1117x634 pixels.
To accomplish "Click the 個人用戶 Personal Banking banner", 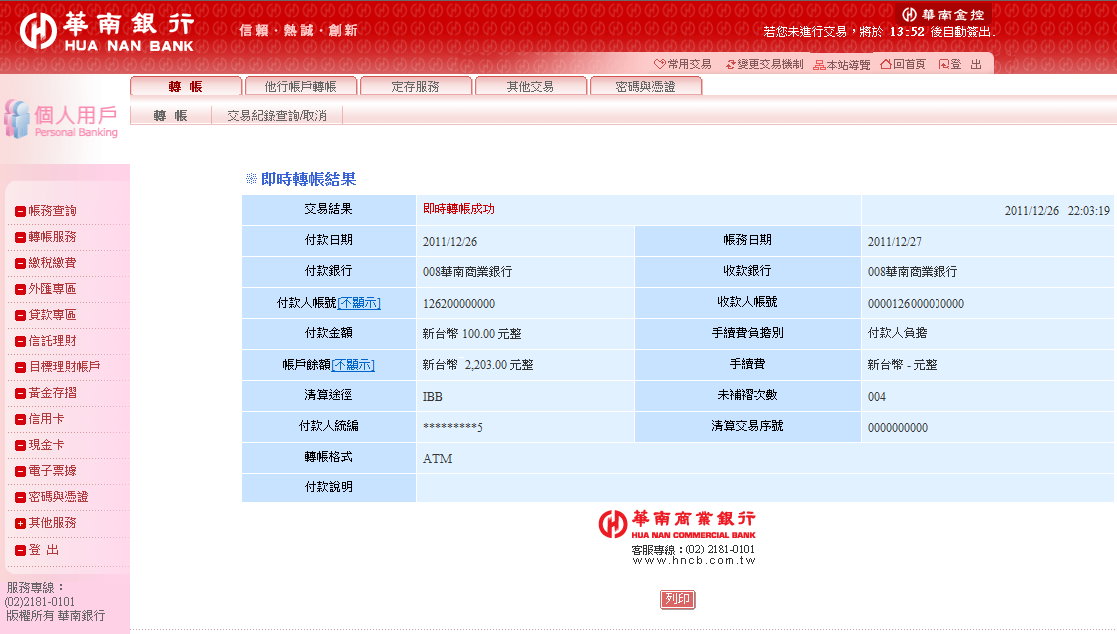I will pyautogui.click(x=61, y=120).
